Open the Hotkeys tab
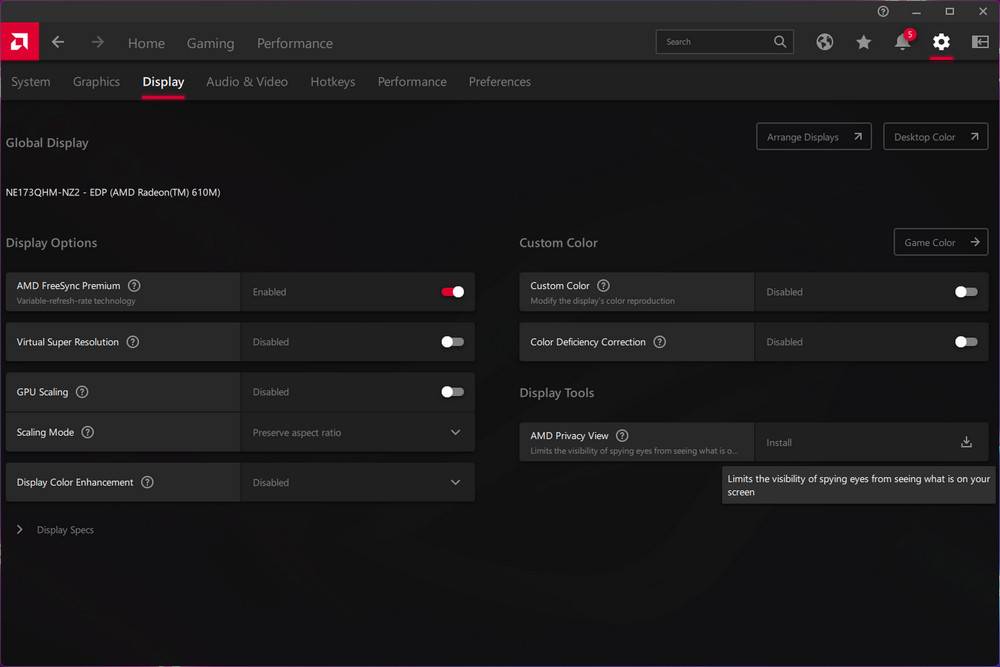Image resolution: width=1000 pixels, height=667 pixels. coord(332,82)
